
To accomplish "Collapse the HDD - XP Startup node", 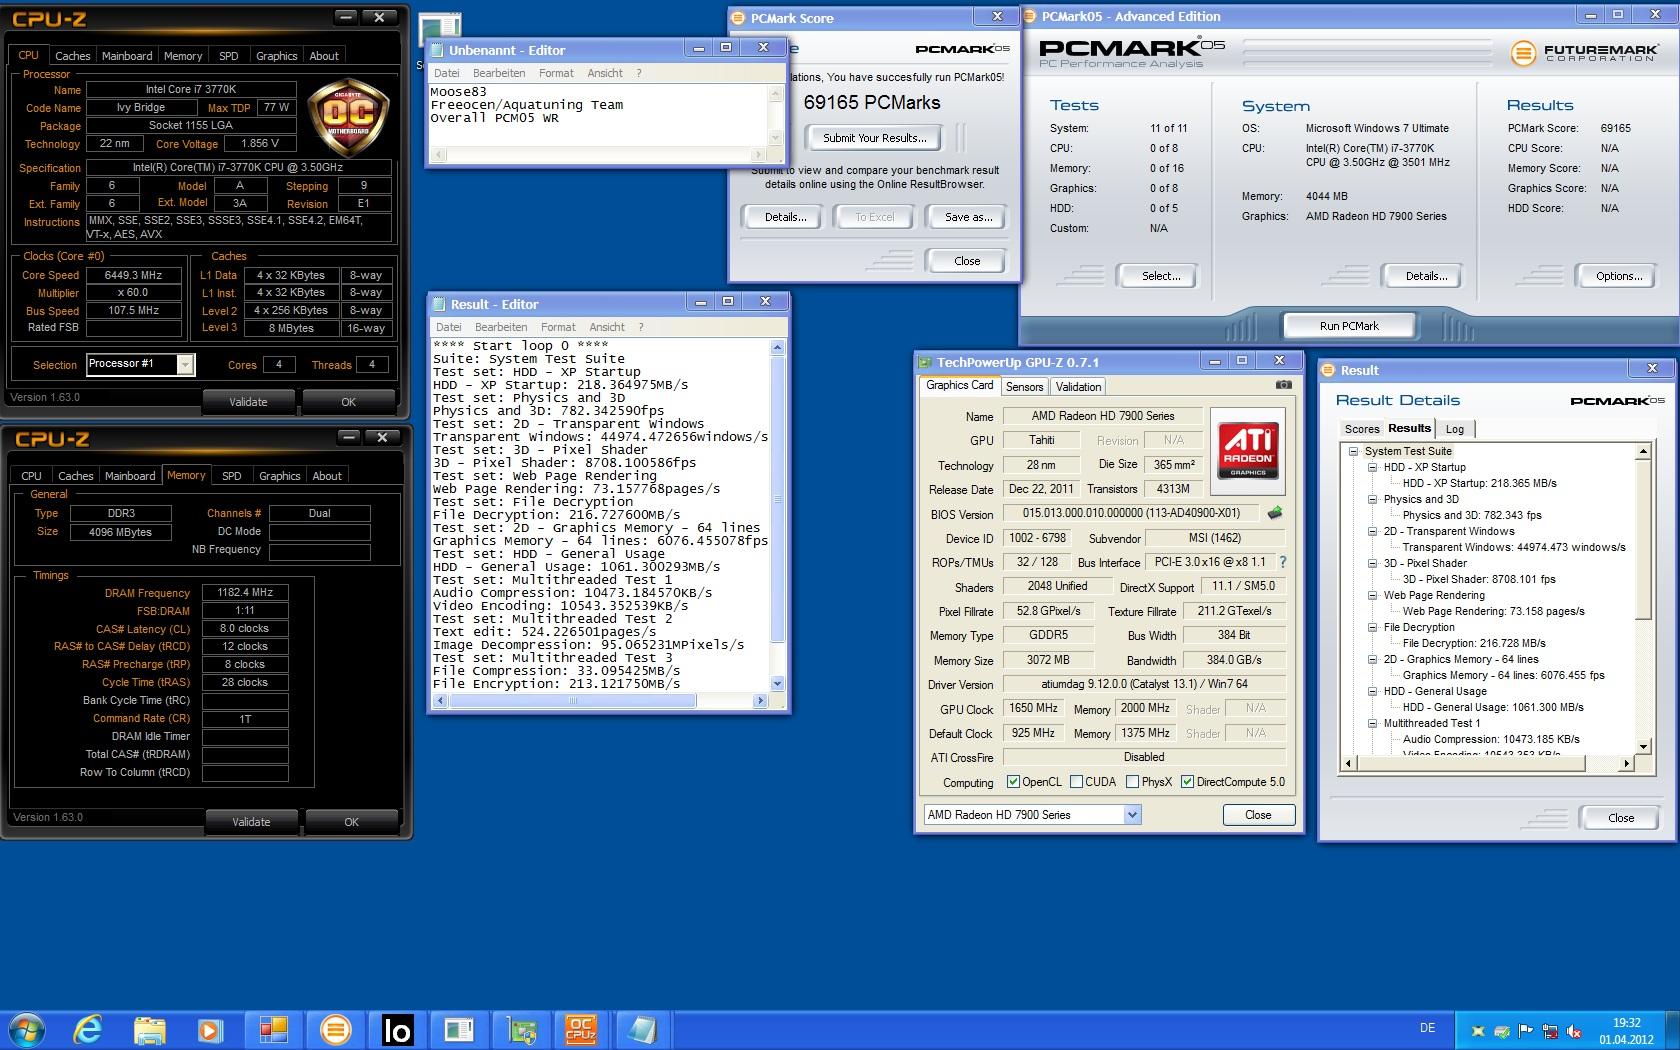I will [1372, 467].
